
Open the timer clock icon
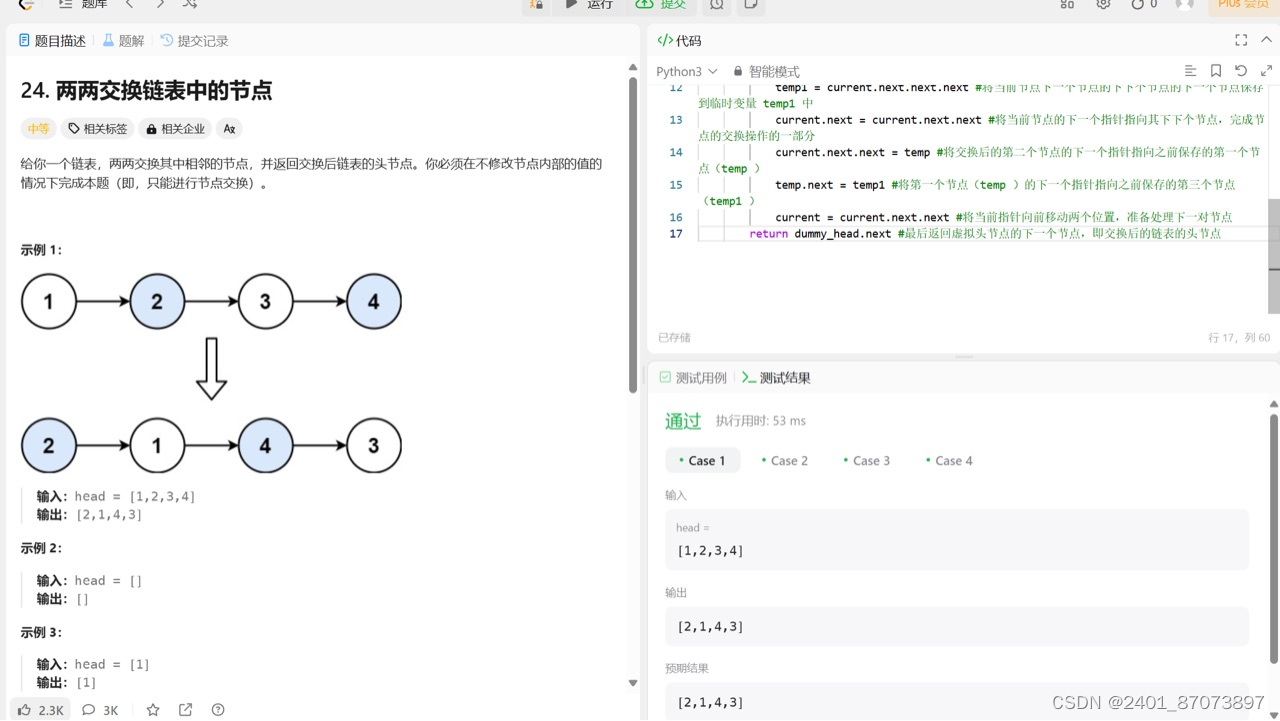coord(717,4)
